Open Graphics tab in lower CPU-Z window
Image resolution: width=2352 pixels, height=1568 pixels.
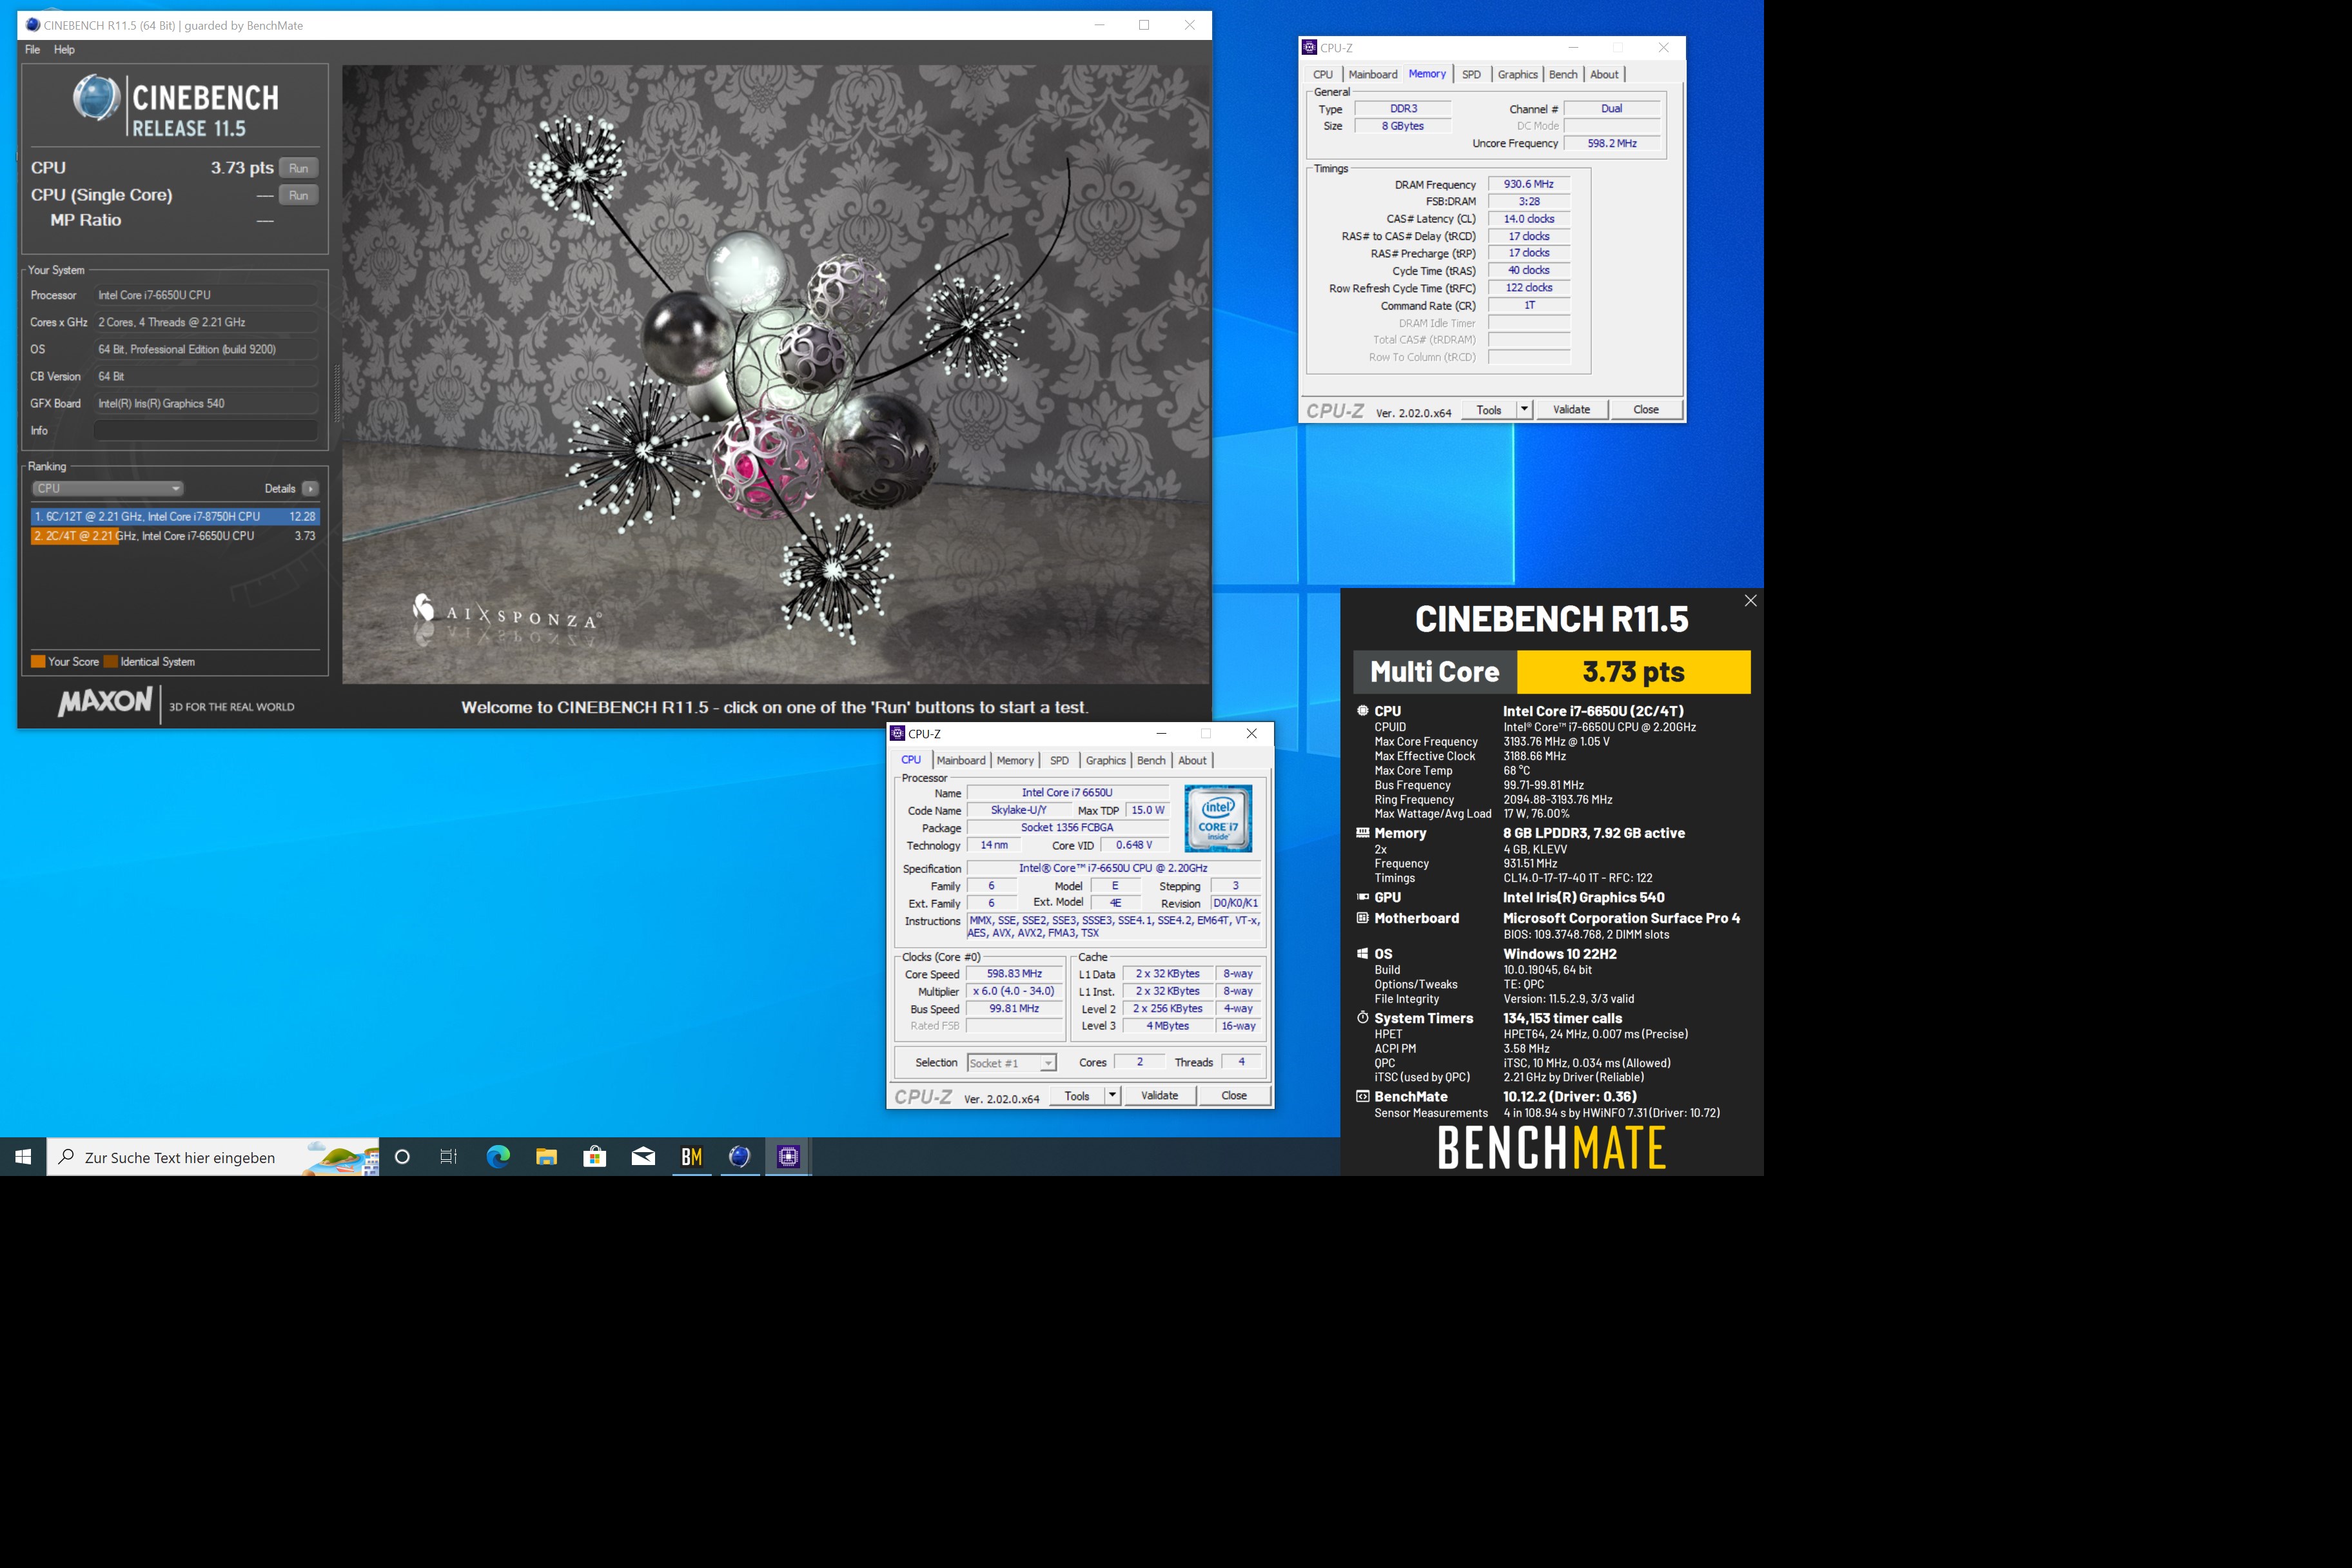1105,760
